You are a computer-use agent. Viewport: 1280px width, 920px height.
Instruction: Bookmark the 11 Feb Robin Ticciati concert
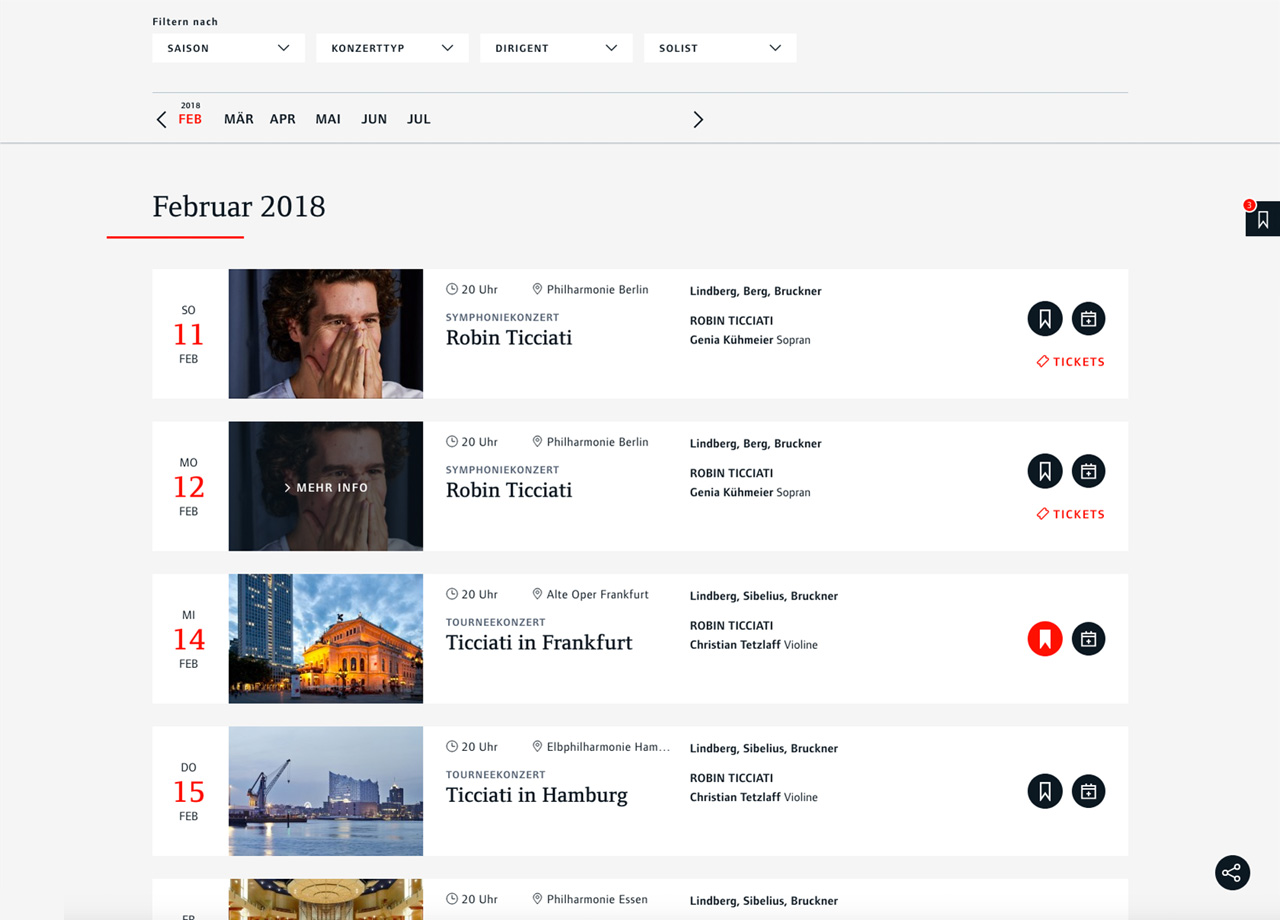[x=1045, y=319]
